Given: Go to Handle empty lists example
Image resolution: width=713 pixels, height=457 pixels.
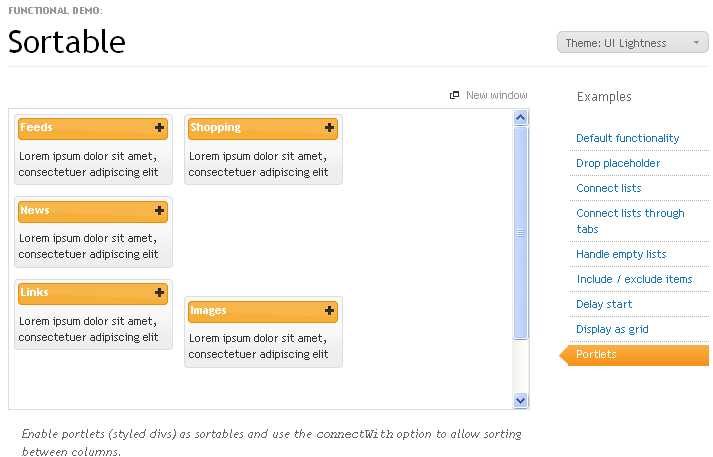Looking at the screenshot, I should [620, 254].
